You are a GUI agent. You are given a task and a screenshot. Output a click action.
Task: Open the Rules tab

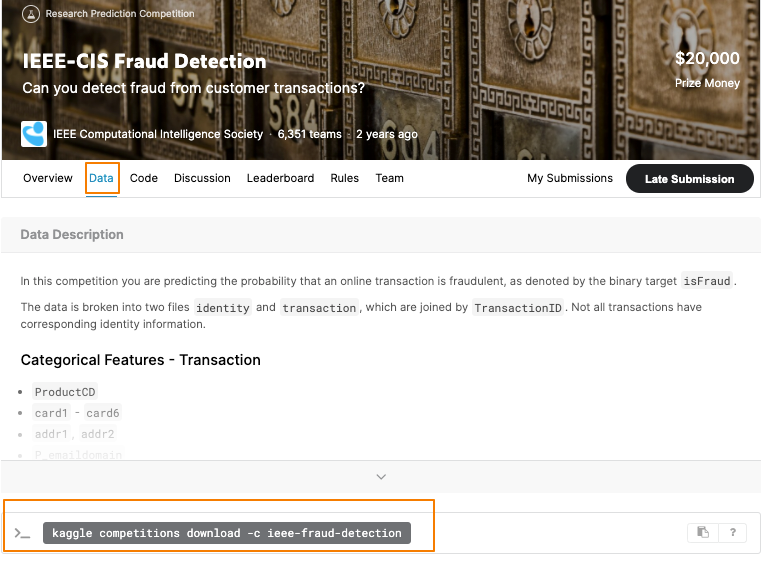coord(344,178)
